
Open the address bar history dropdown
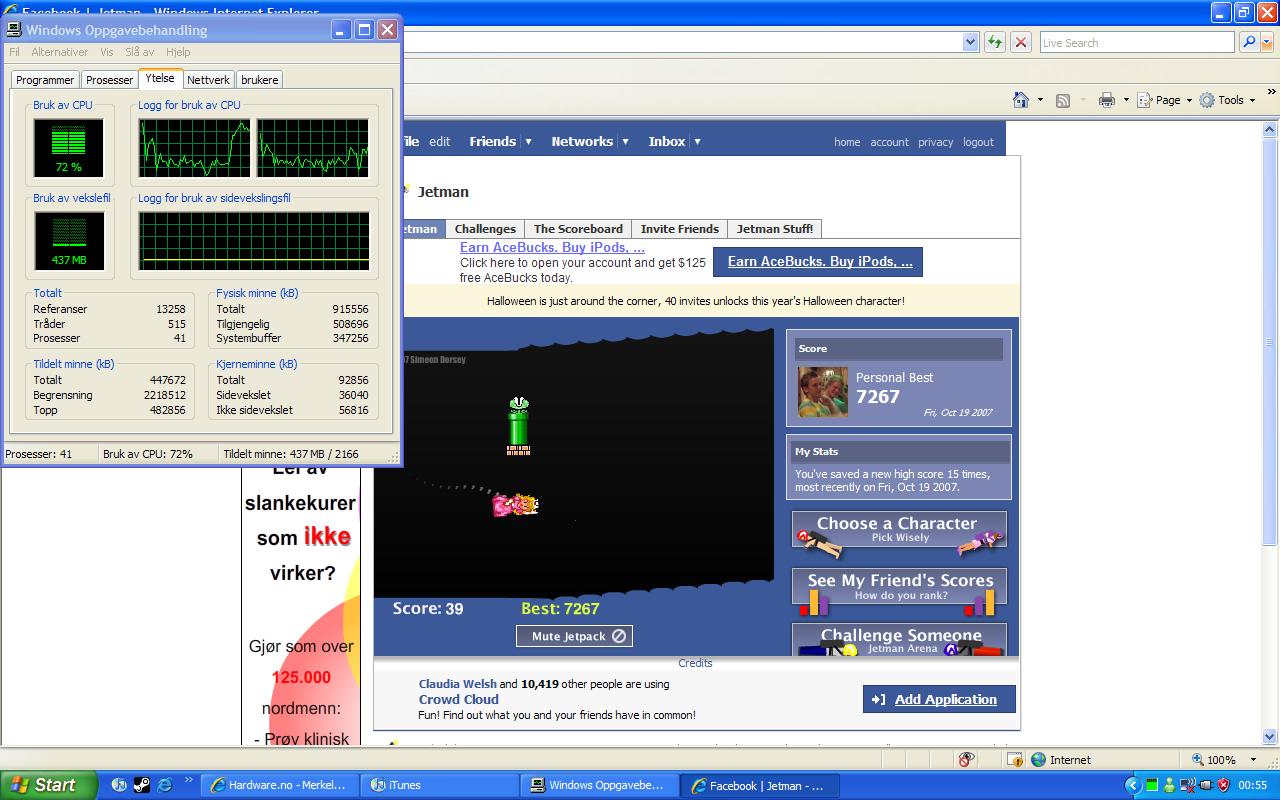click(x=970, y=42)
